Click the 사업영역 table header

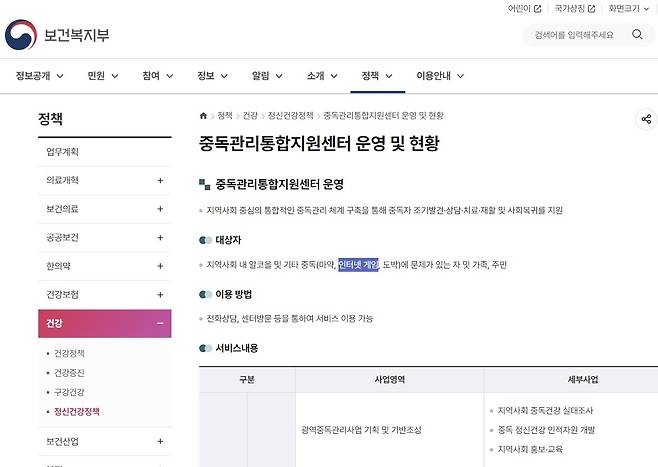click(389, 380)
